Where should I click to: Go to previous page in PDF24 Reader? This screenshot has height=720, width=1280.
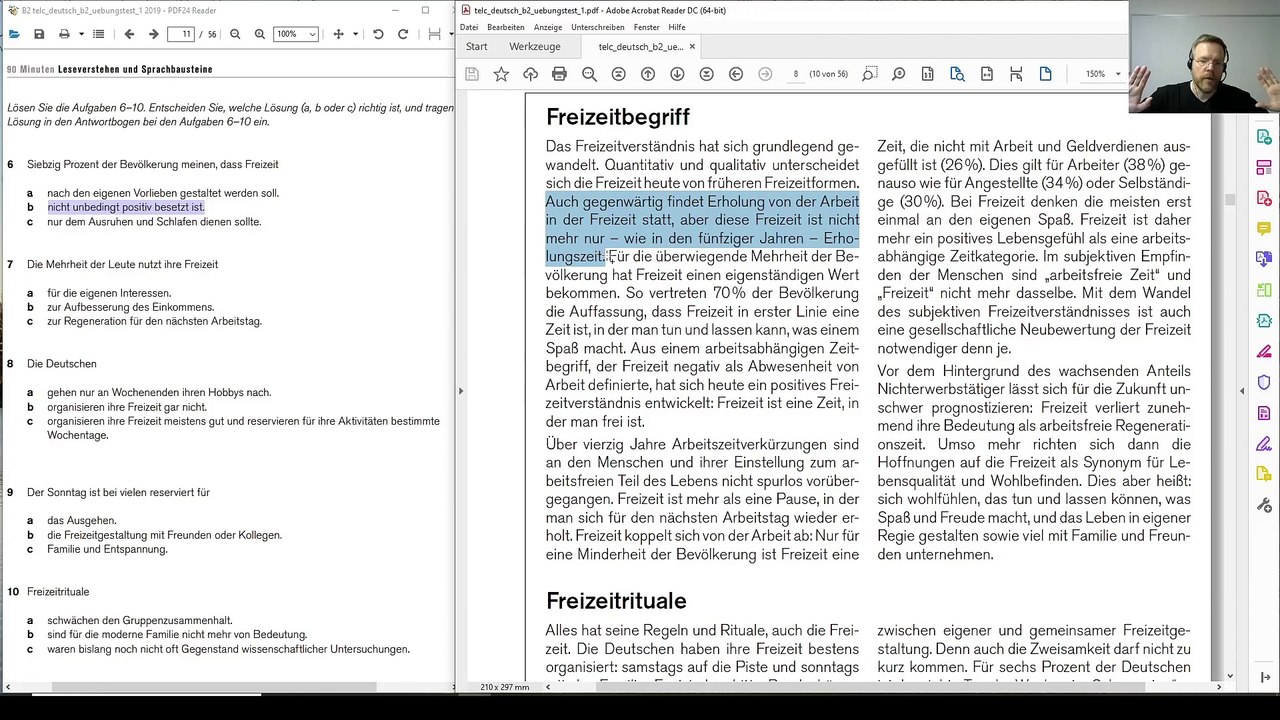[129, 34]
